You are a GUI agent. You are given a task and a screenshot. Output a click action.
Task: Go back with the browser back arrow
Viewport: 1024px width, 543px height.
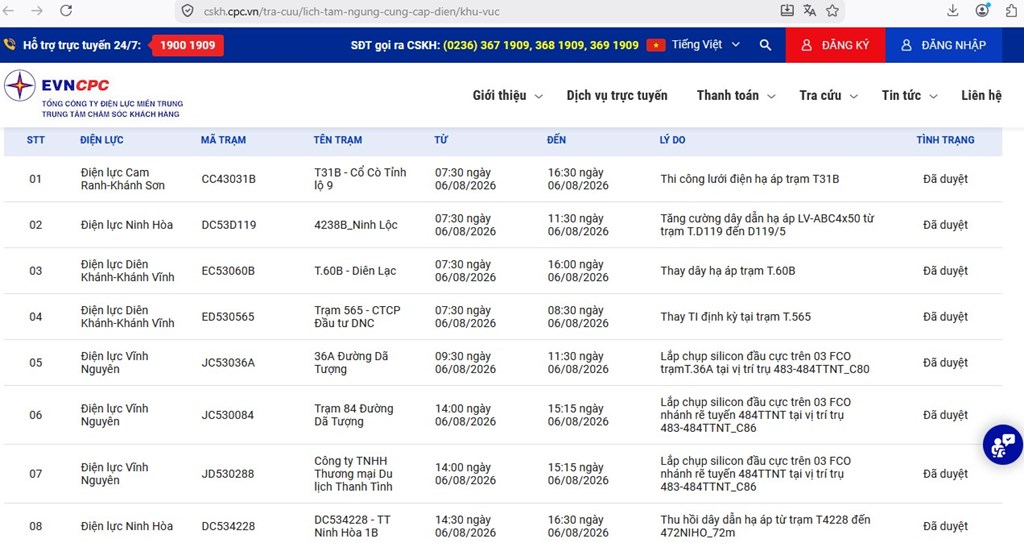click(x=9, y=10)
